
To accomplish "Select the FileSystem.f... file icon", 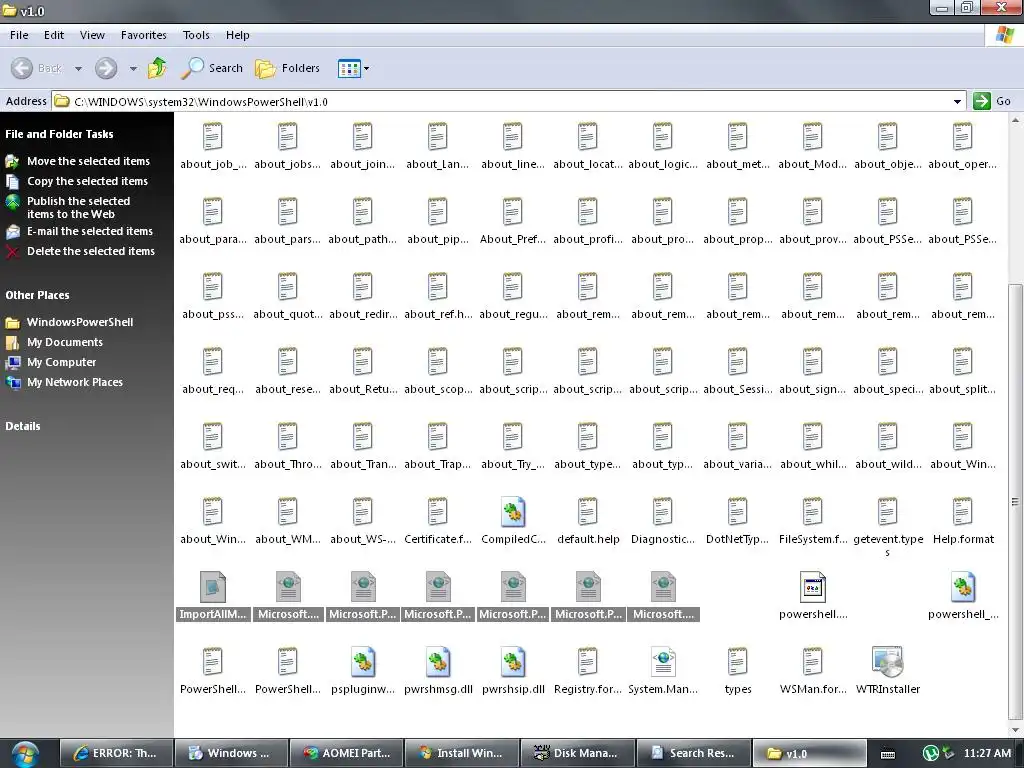I will 813,512.
